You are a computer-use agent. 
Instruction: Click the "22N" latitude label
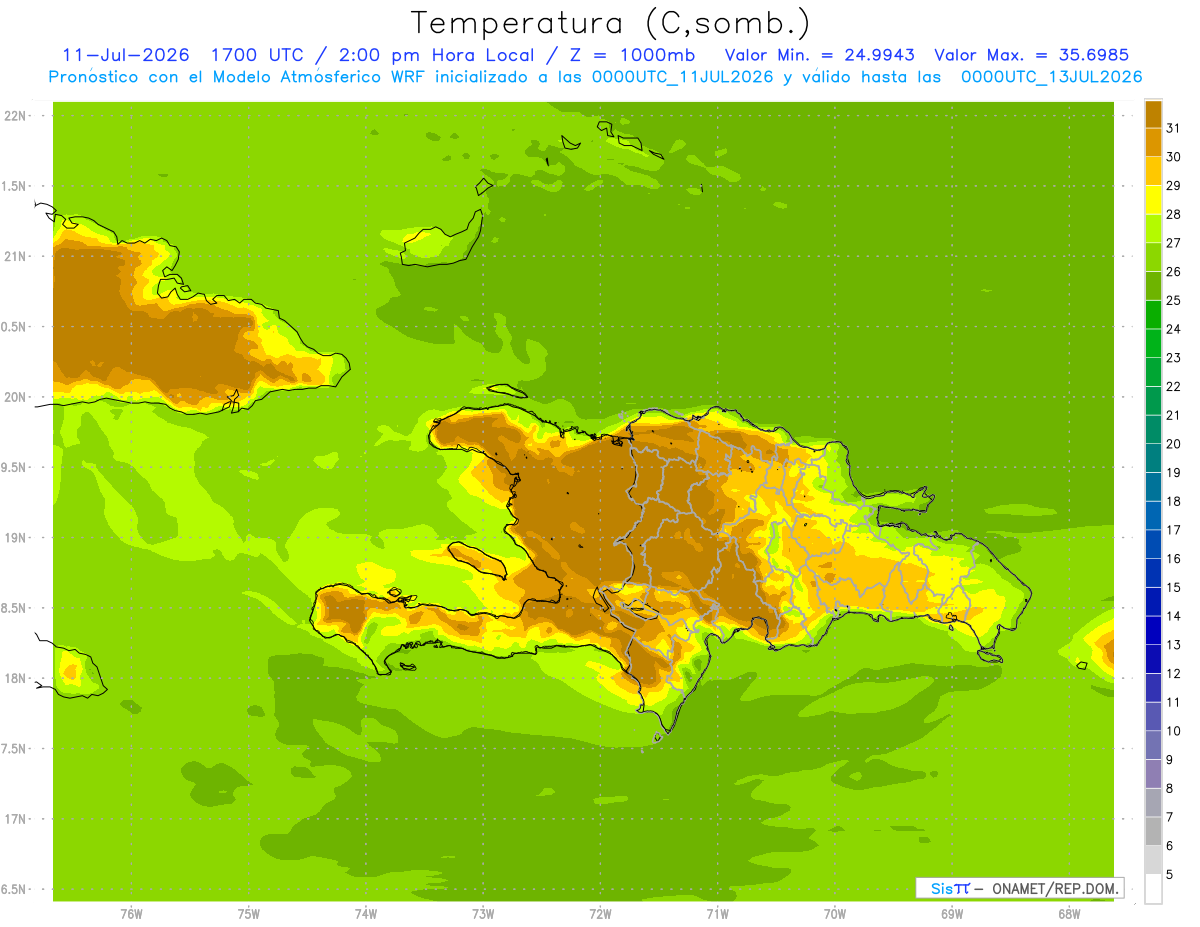(14, 116)
